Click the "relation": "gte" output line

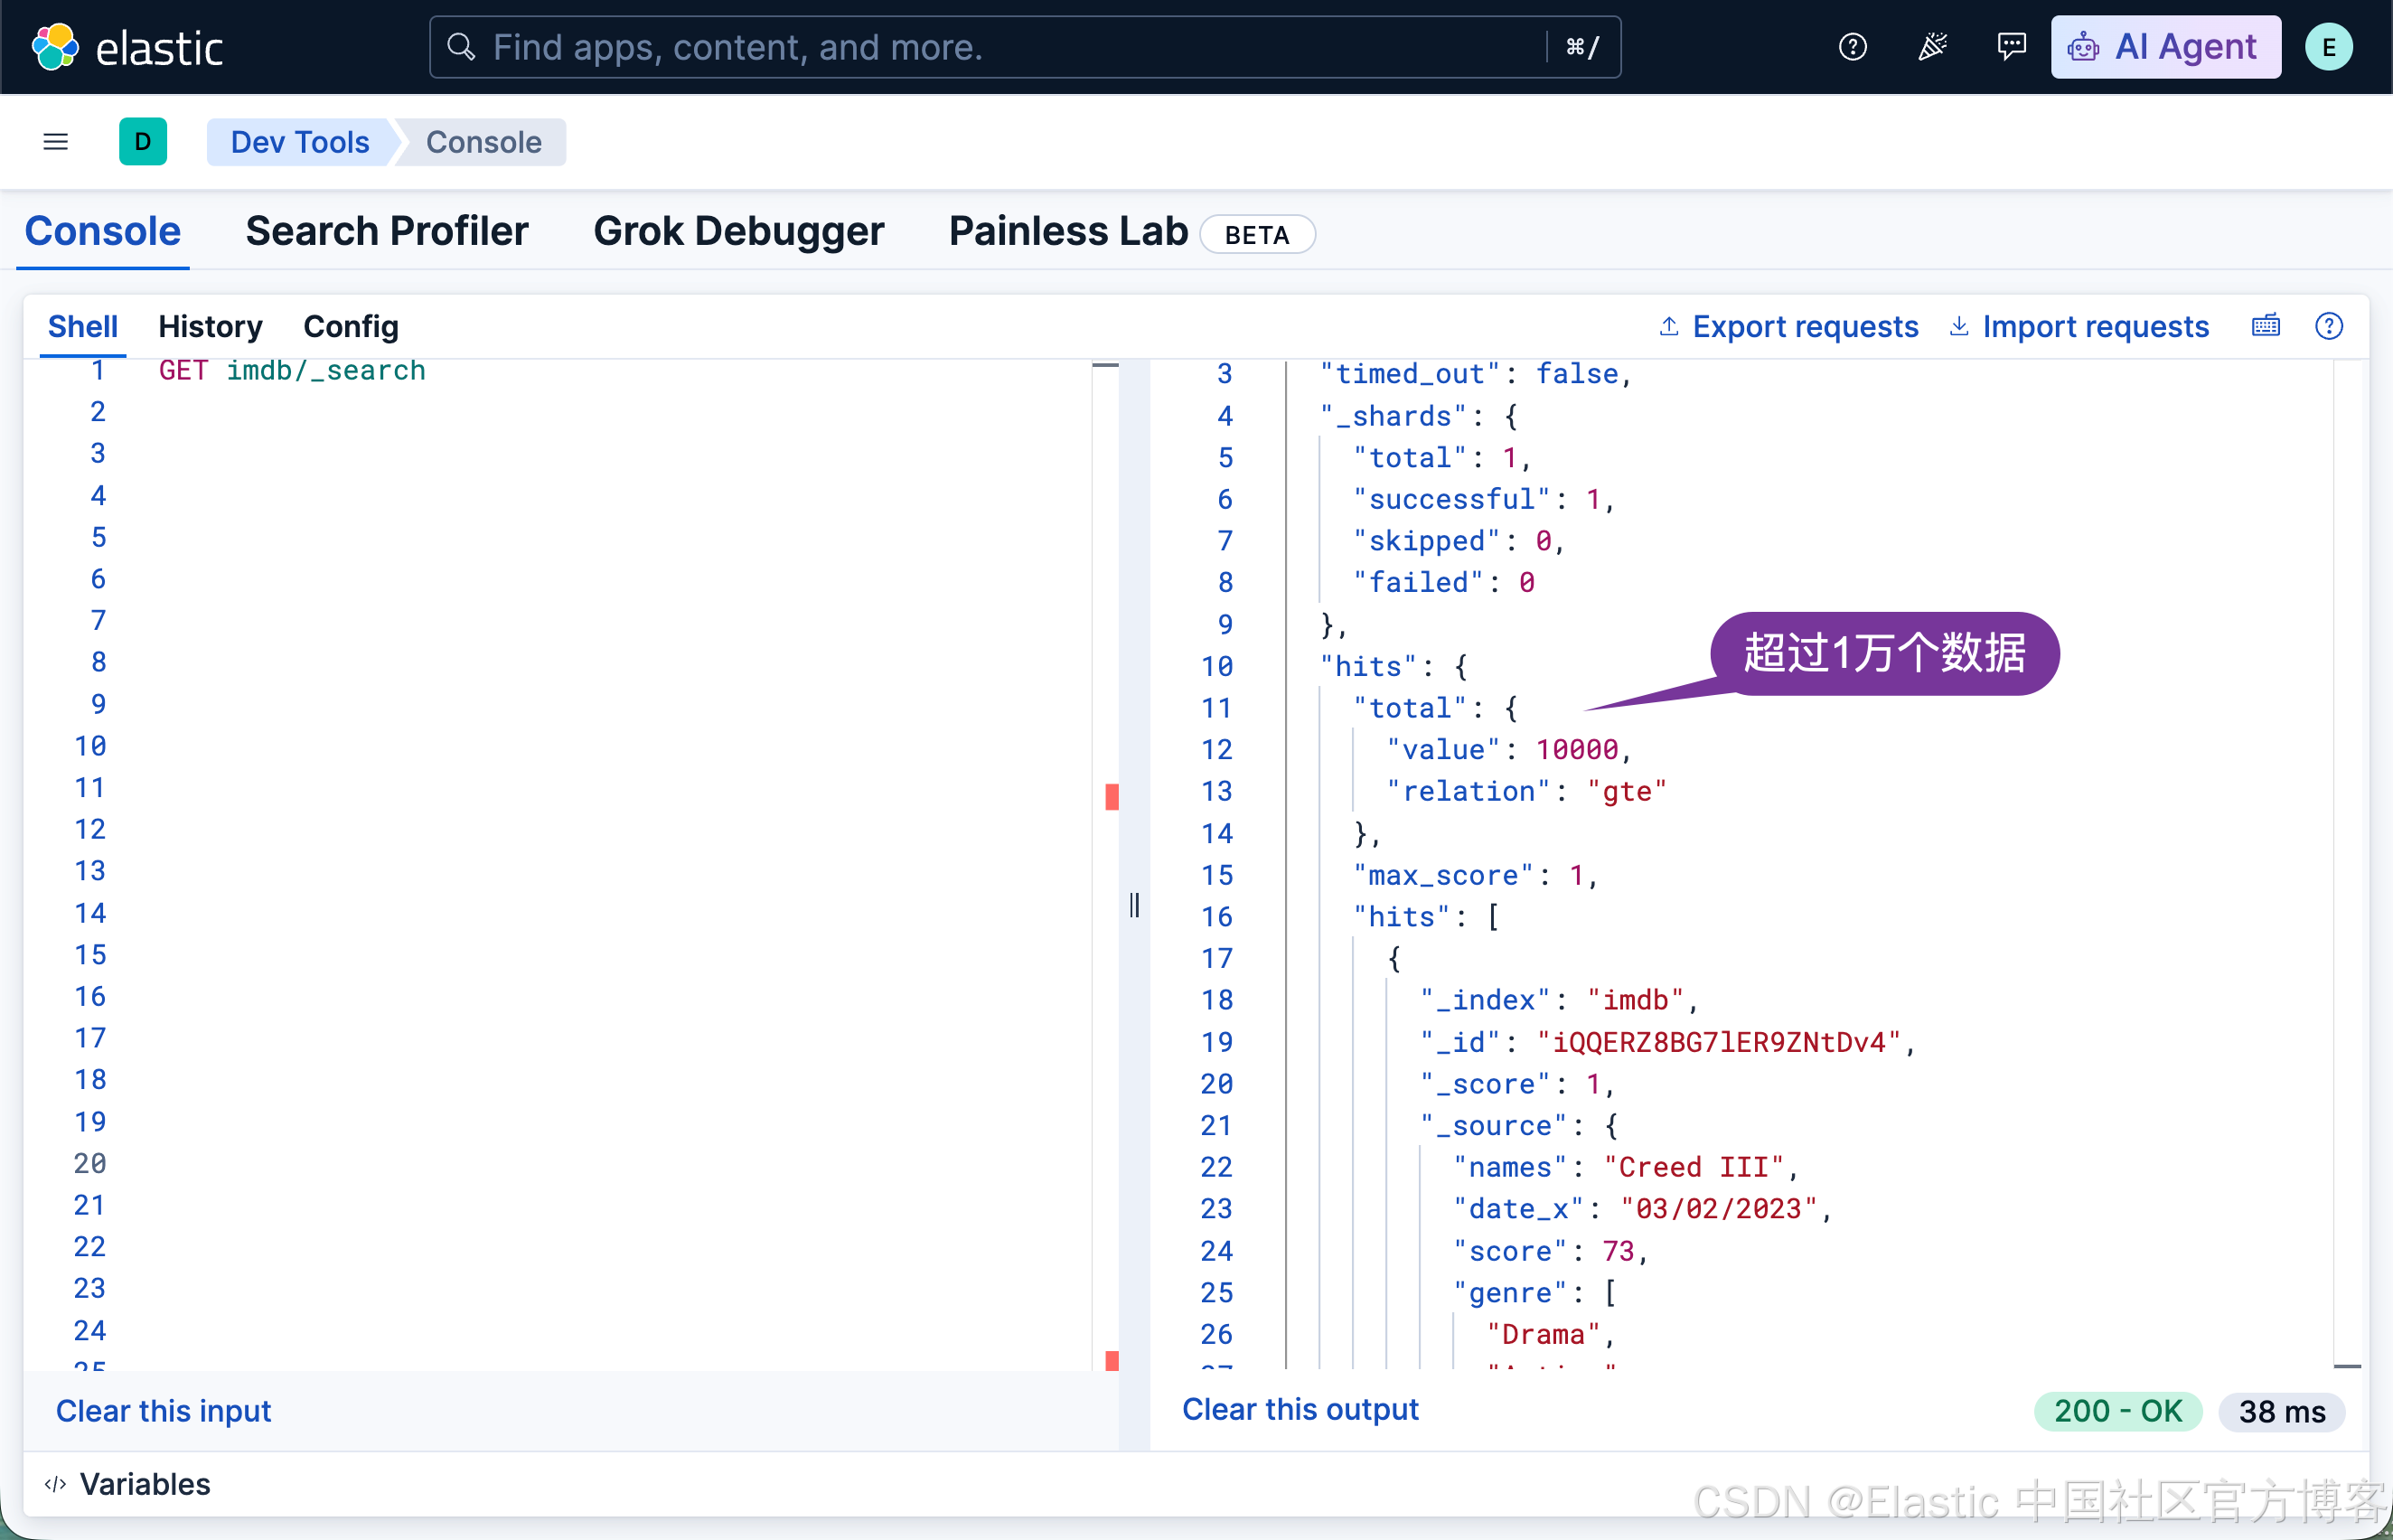point(1526,791)
